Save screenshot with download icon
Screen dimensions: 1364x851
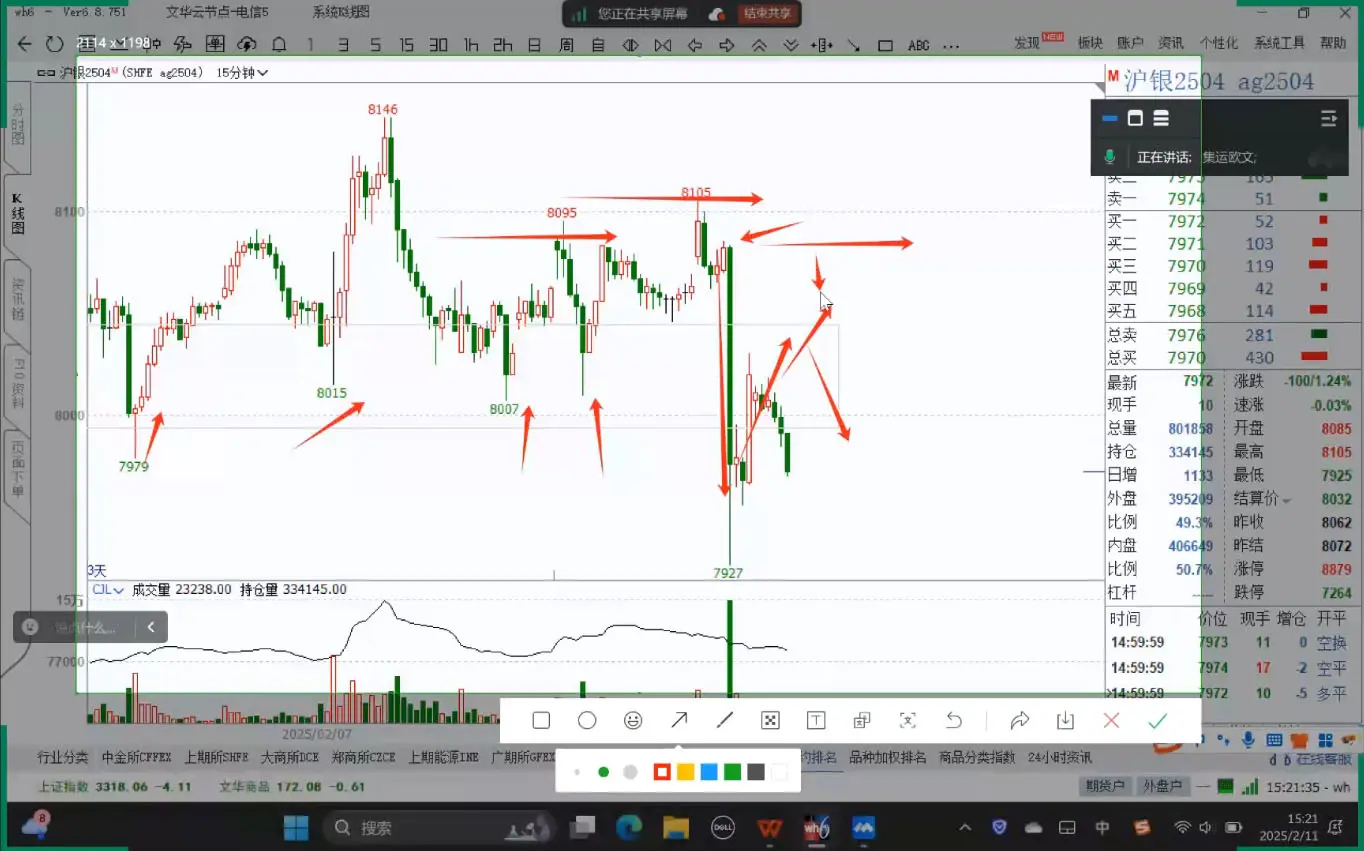click(x=1065, y=720)
